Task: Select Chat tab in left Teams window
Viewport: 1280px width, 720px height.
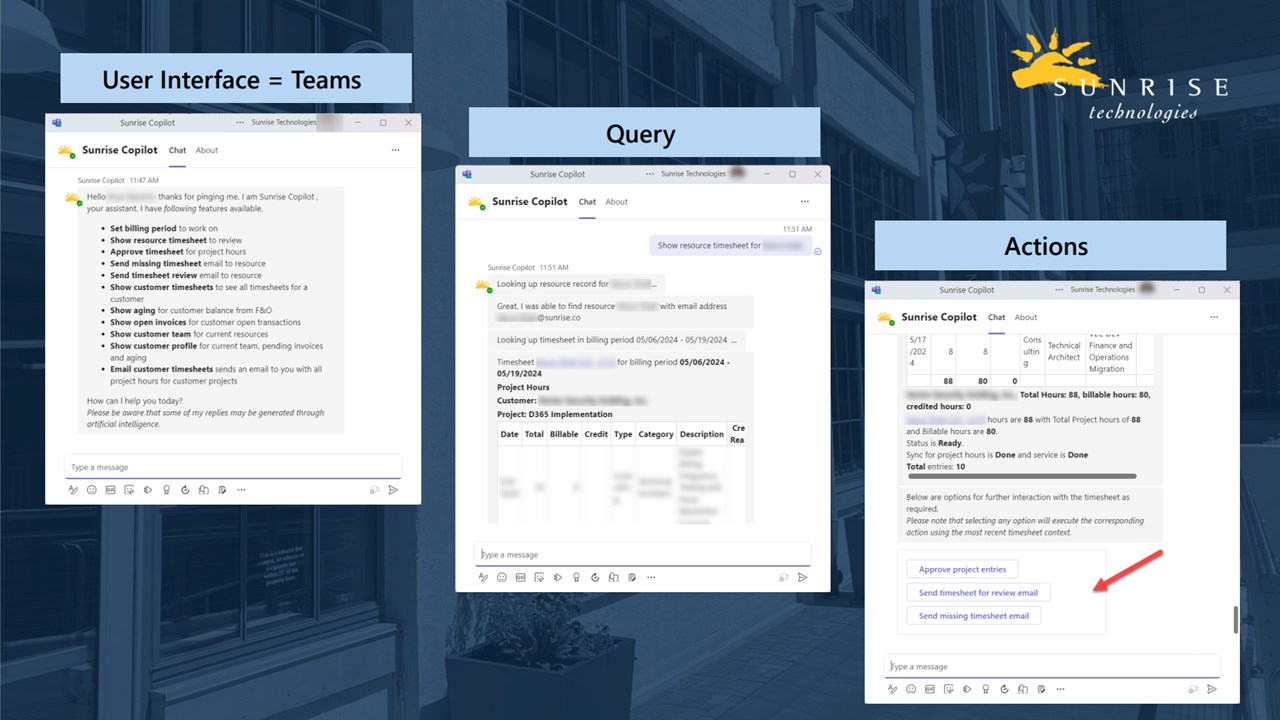Action: 177,150
